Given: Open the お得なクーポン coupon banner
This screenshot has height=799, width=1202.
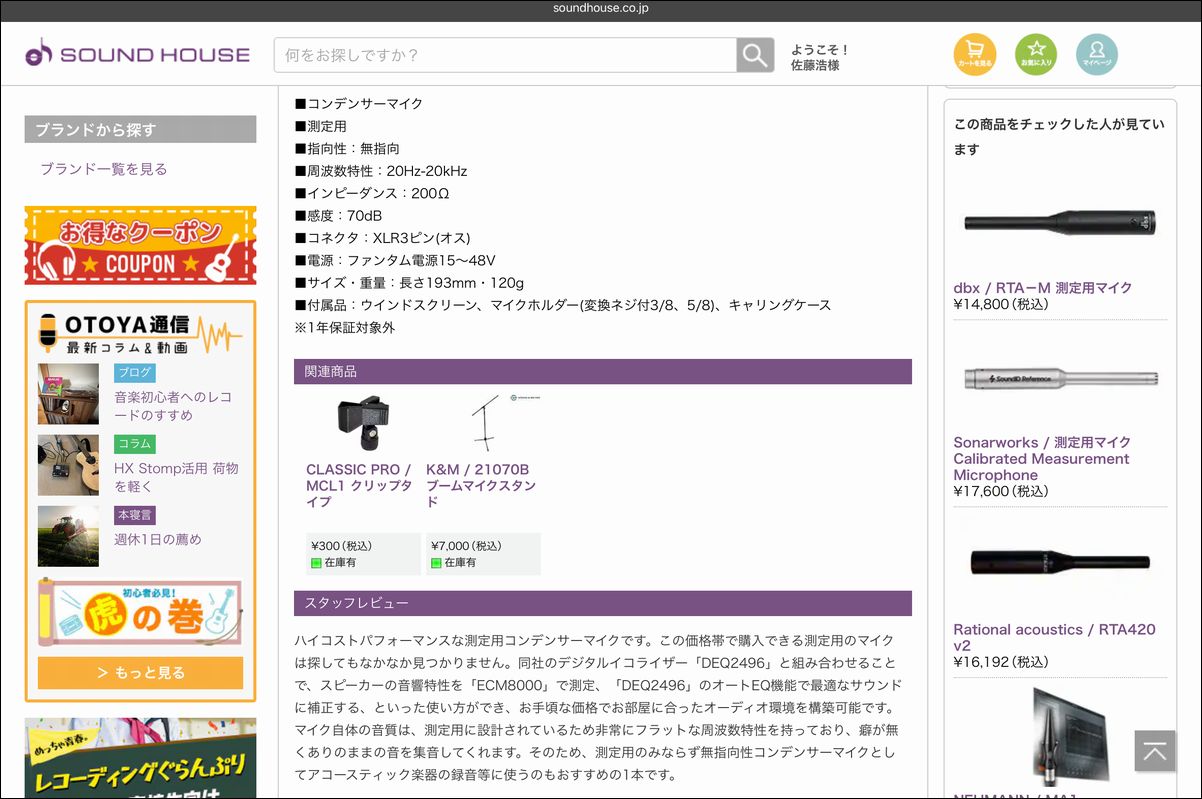Looking at the screenshot, I should pyautogui.click(x=140, y=246).
